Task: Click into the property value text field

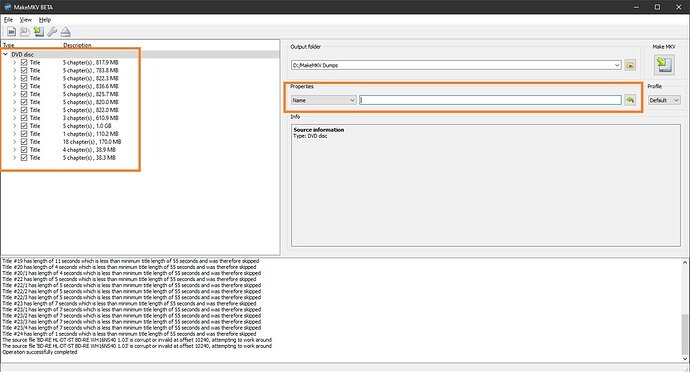Action: coord(490,100)
